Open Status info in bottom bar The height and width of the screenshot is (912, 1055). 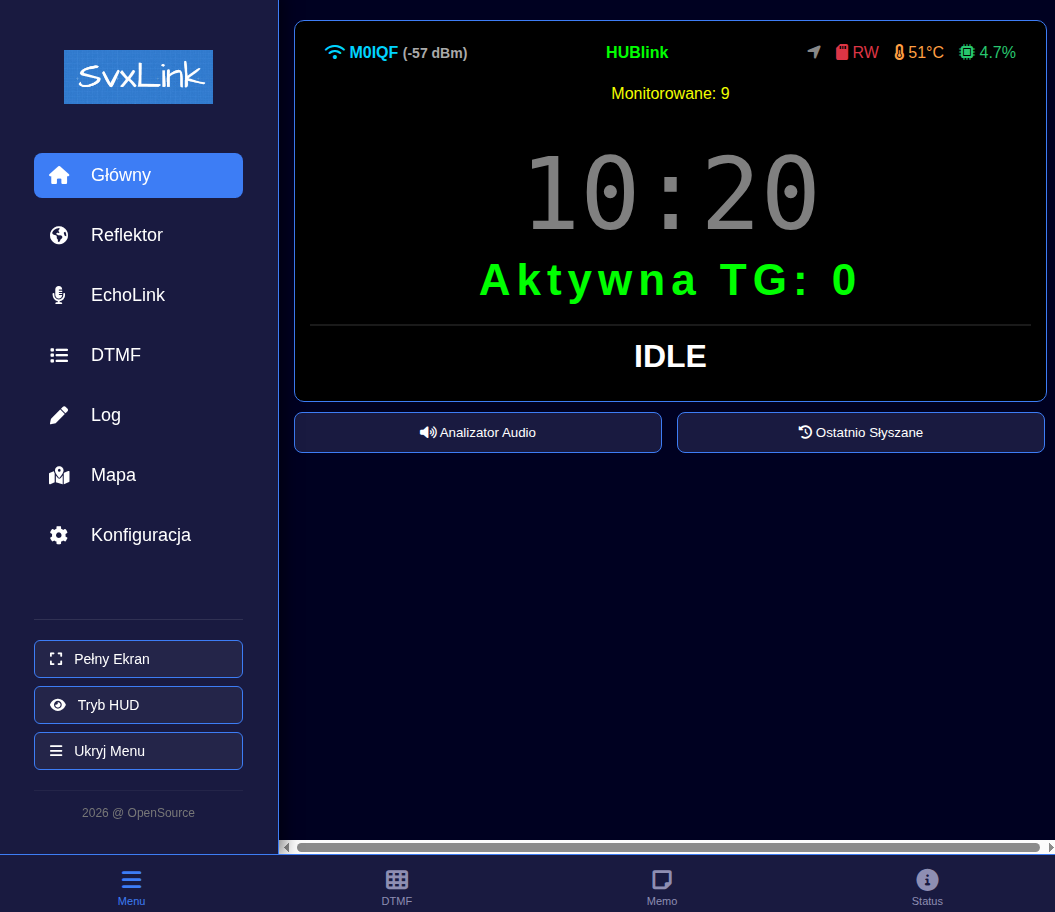click(x=927, y=886)
